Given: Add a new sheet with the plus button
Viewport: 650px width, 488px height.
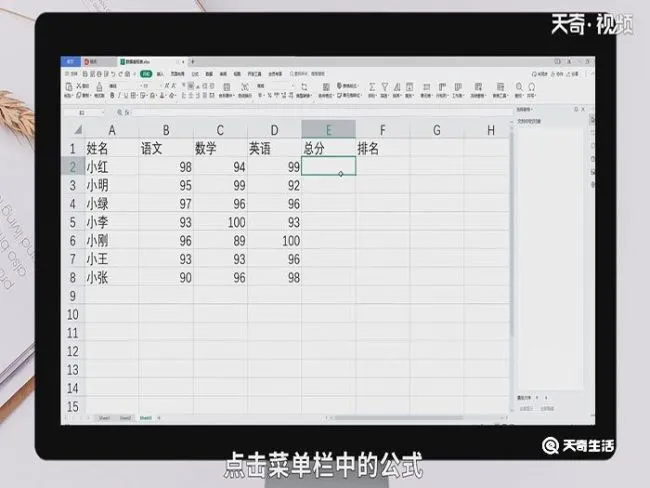Looking at the screenshot, I should (x=159, y=418).
